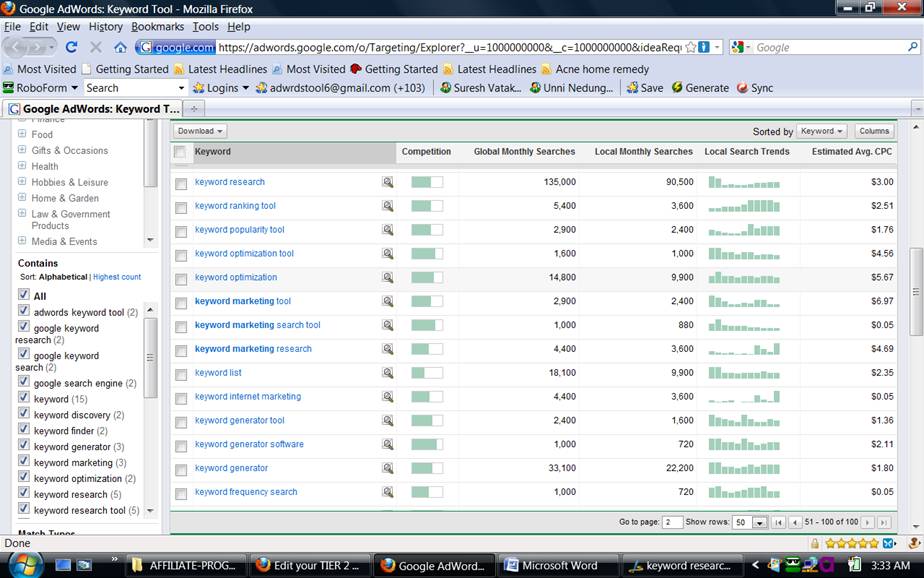Screen dimensions: 924x578
Task: Check the box for keyword research row
Action: coord(181,184)
